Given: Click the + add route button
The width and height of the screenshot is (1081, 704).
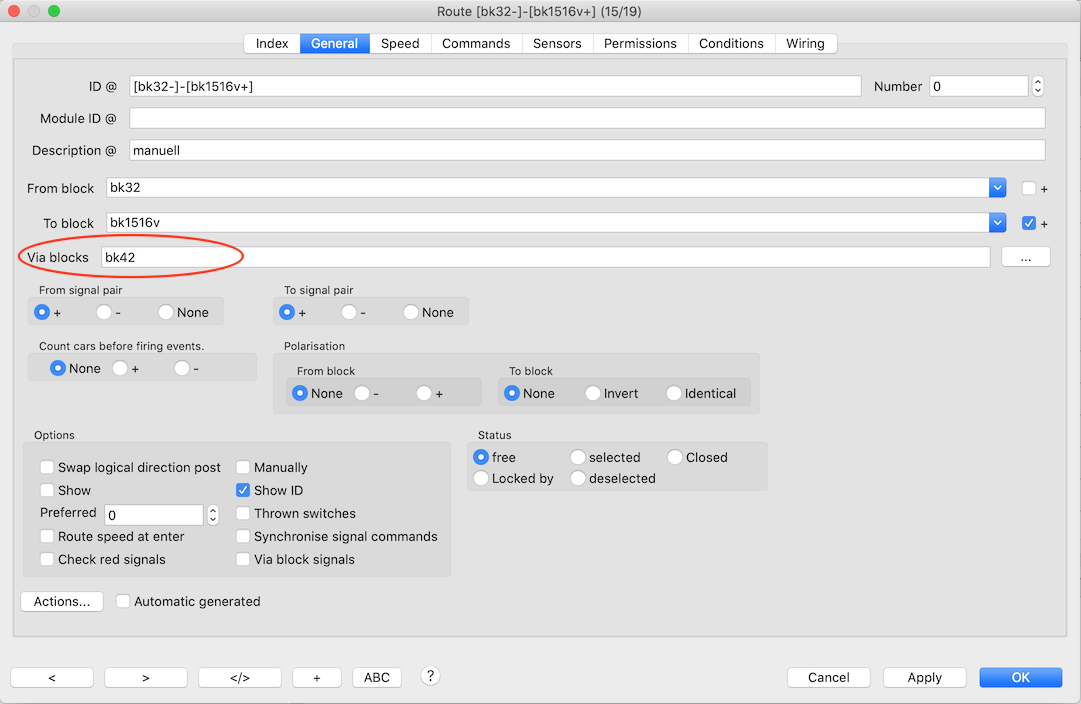Looking at the screenshot, I should coord(317,677).
